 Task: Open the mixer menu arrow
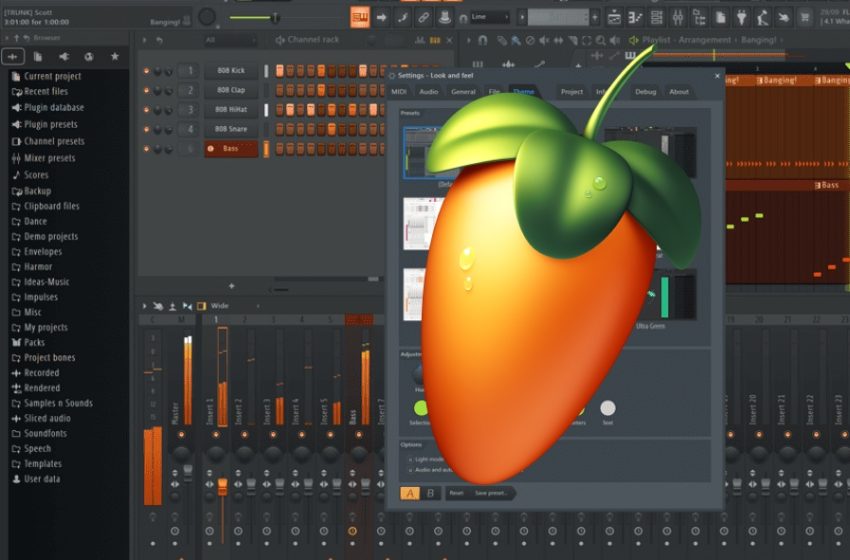144,306
